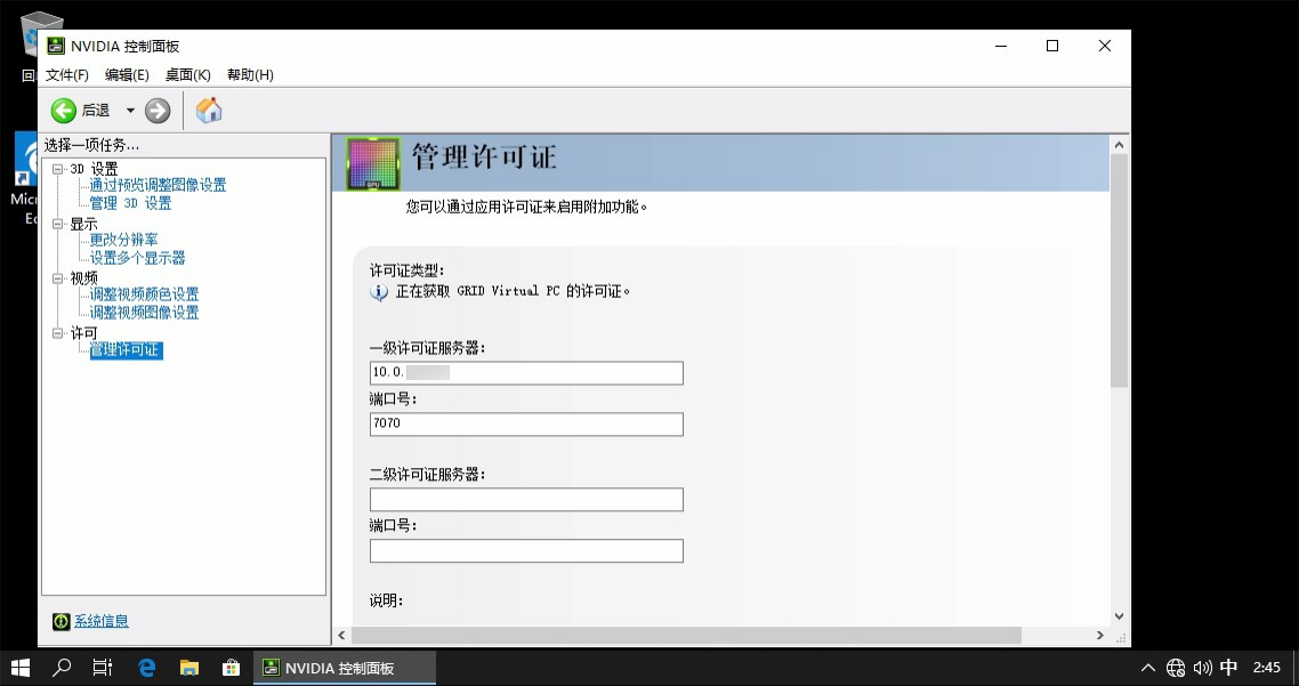Open File Explorer from the taskbar
Screen dimensions: 1299x686
(x=189, y=668)
